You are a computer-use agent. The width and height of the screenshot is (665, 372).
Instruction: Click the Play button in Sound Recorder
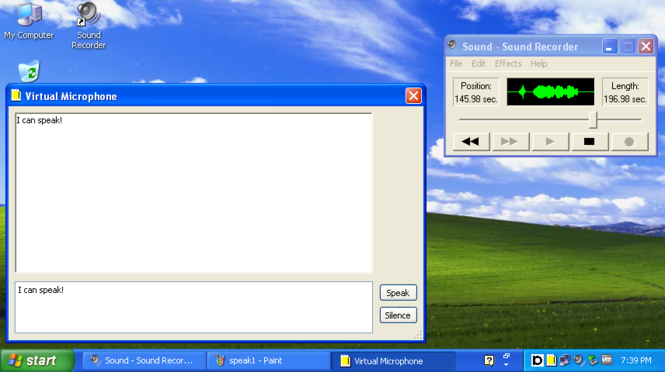[x=550, y=142]
